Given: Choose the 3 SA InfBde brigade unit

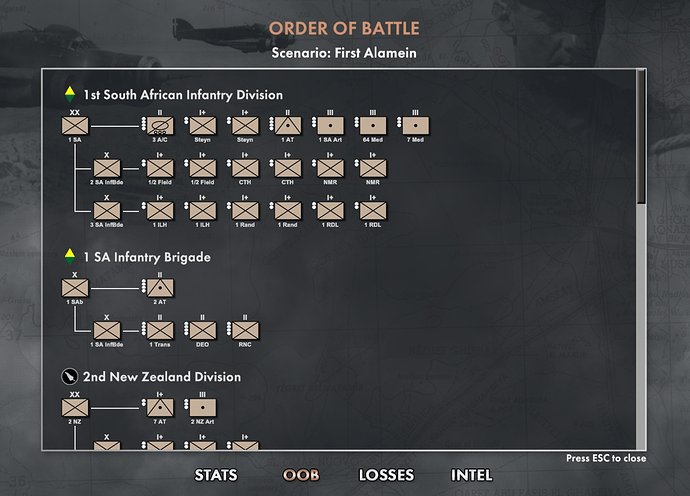Looking at the screenshot, I should (106, 211).
